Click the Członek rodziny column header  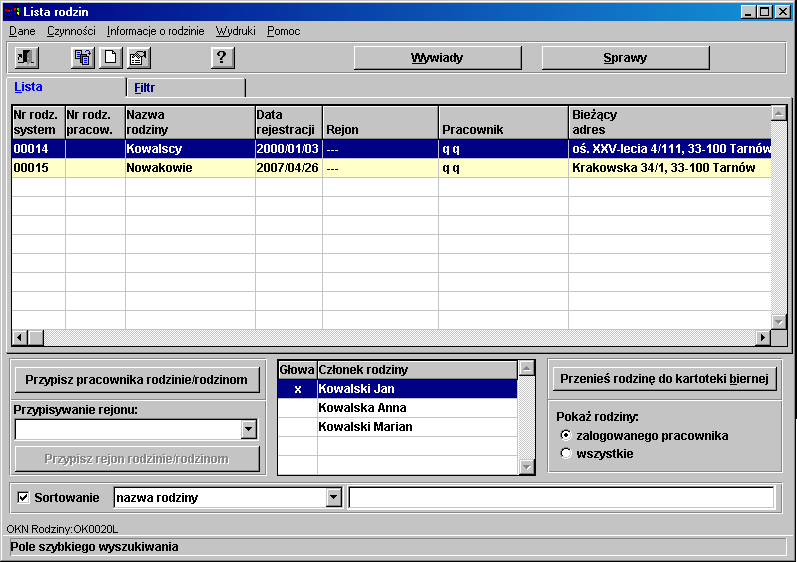coord(417,370)
